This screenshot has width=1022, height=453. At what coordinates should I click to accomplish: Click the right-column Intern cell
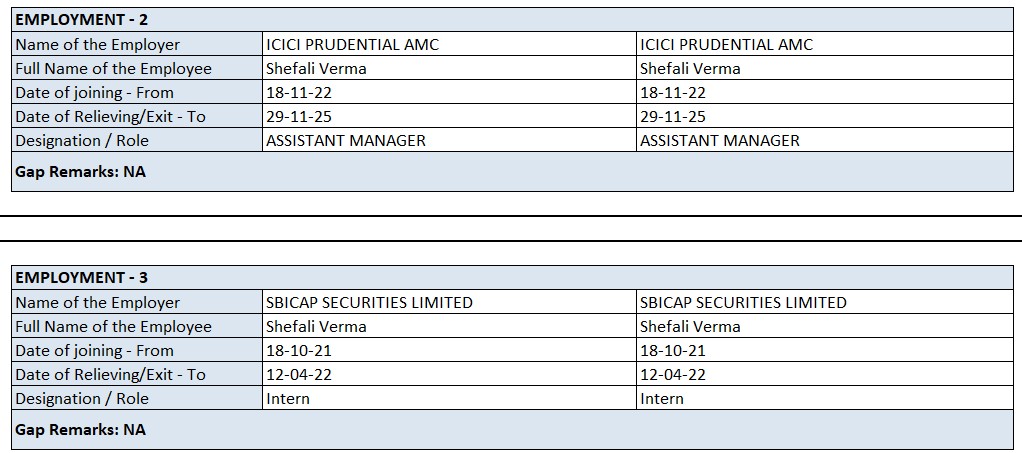point(662,398)
